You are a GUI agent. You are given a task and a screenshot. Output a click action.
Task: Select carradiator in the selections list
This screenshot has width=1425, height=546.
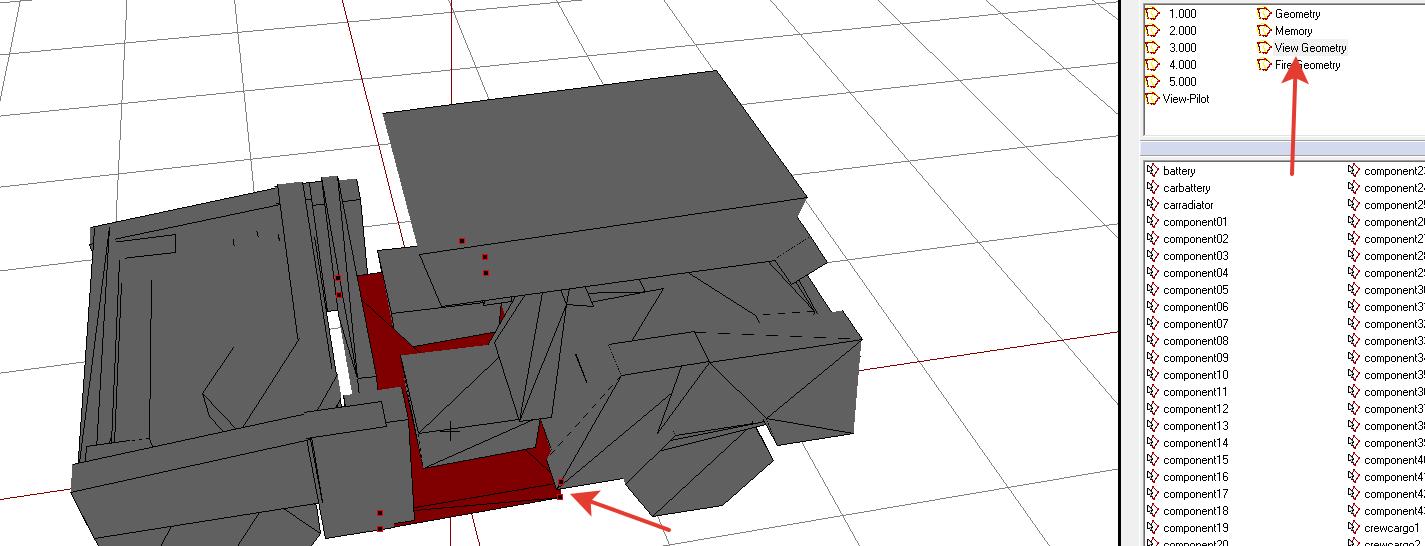tap(1188, 205)
